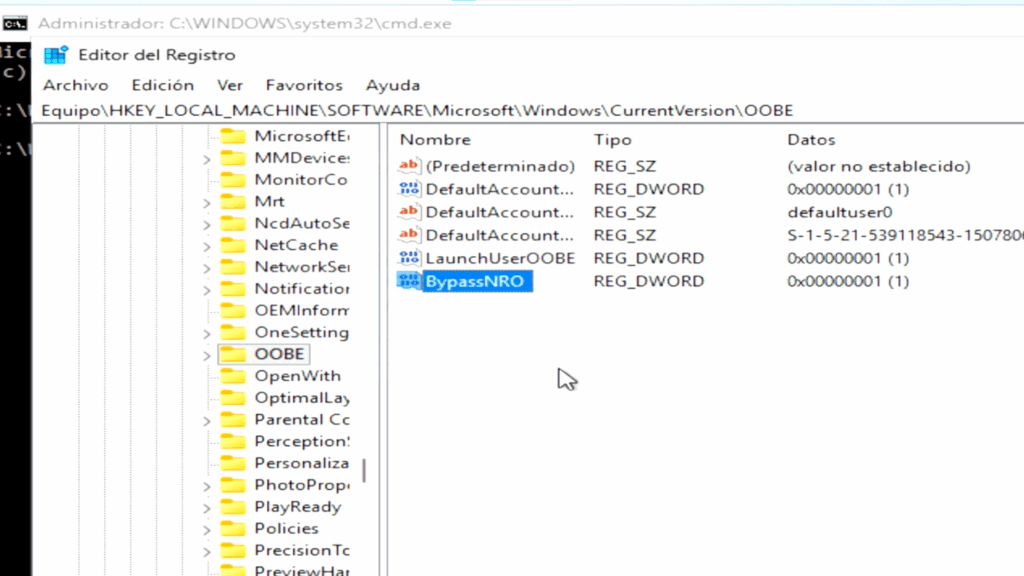The height and width of the screenshot is (576, 1024).
Task: Click the Tipo column header
Action: click(x=613, y=140)
